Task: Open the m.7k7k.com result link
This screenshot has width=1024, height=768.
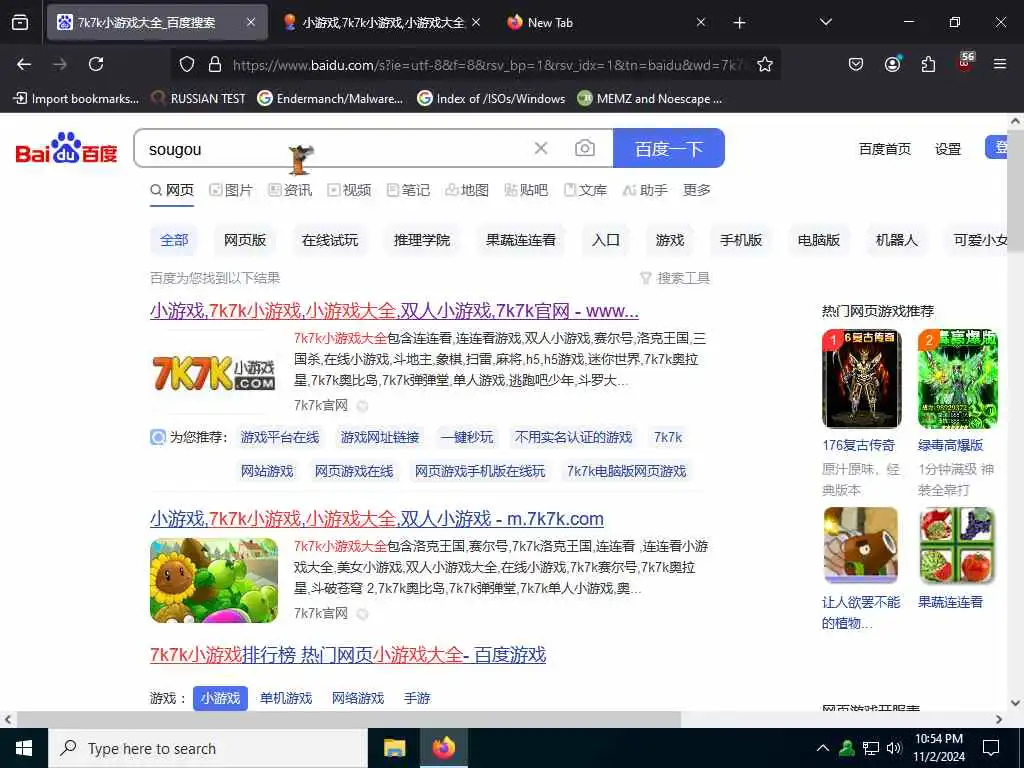Action: pos(377,519)
